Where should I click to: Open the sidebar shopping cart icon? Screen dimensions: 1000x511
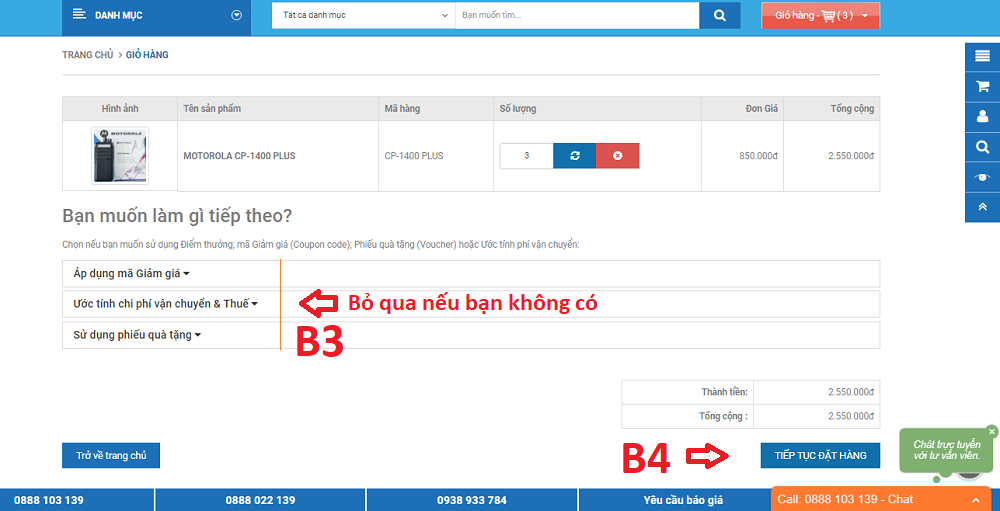(982, 86)
